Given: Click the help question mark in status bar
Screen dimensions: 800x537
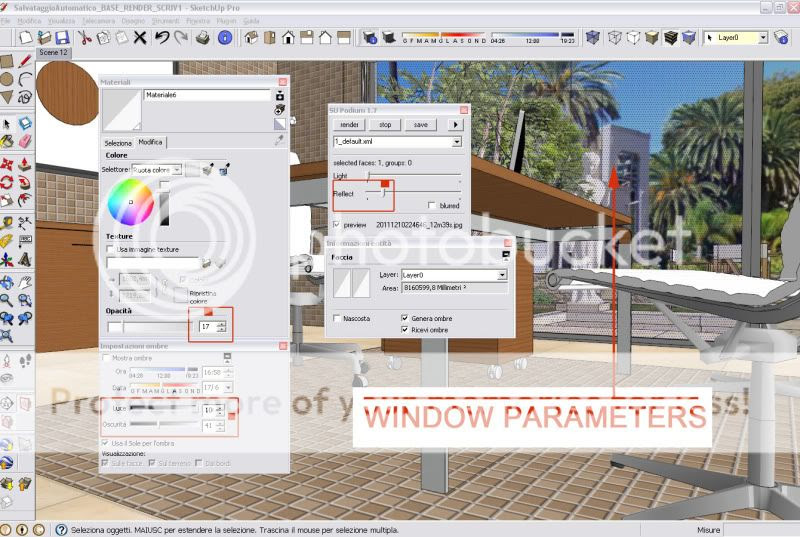Looking at the screenshot, I should point(61,530).
